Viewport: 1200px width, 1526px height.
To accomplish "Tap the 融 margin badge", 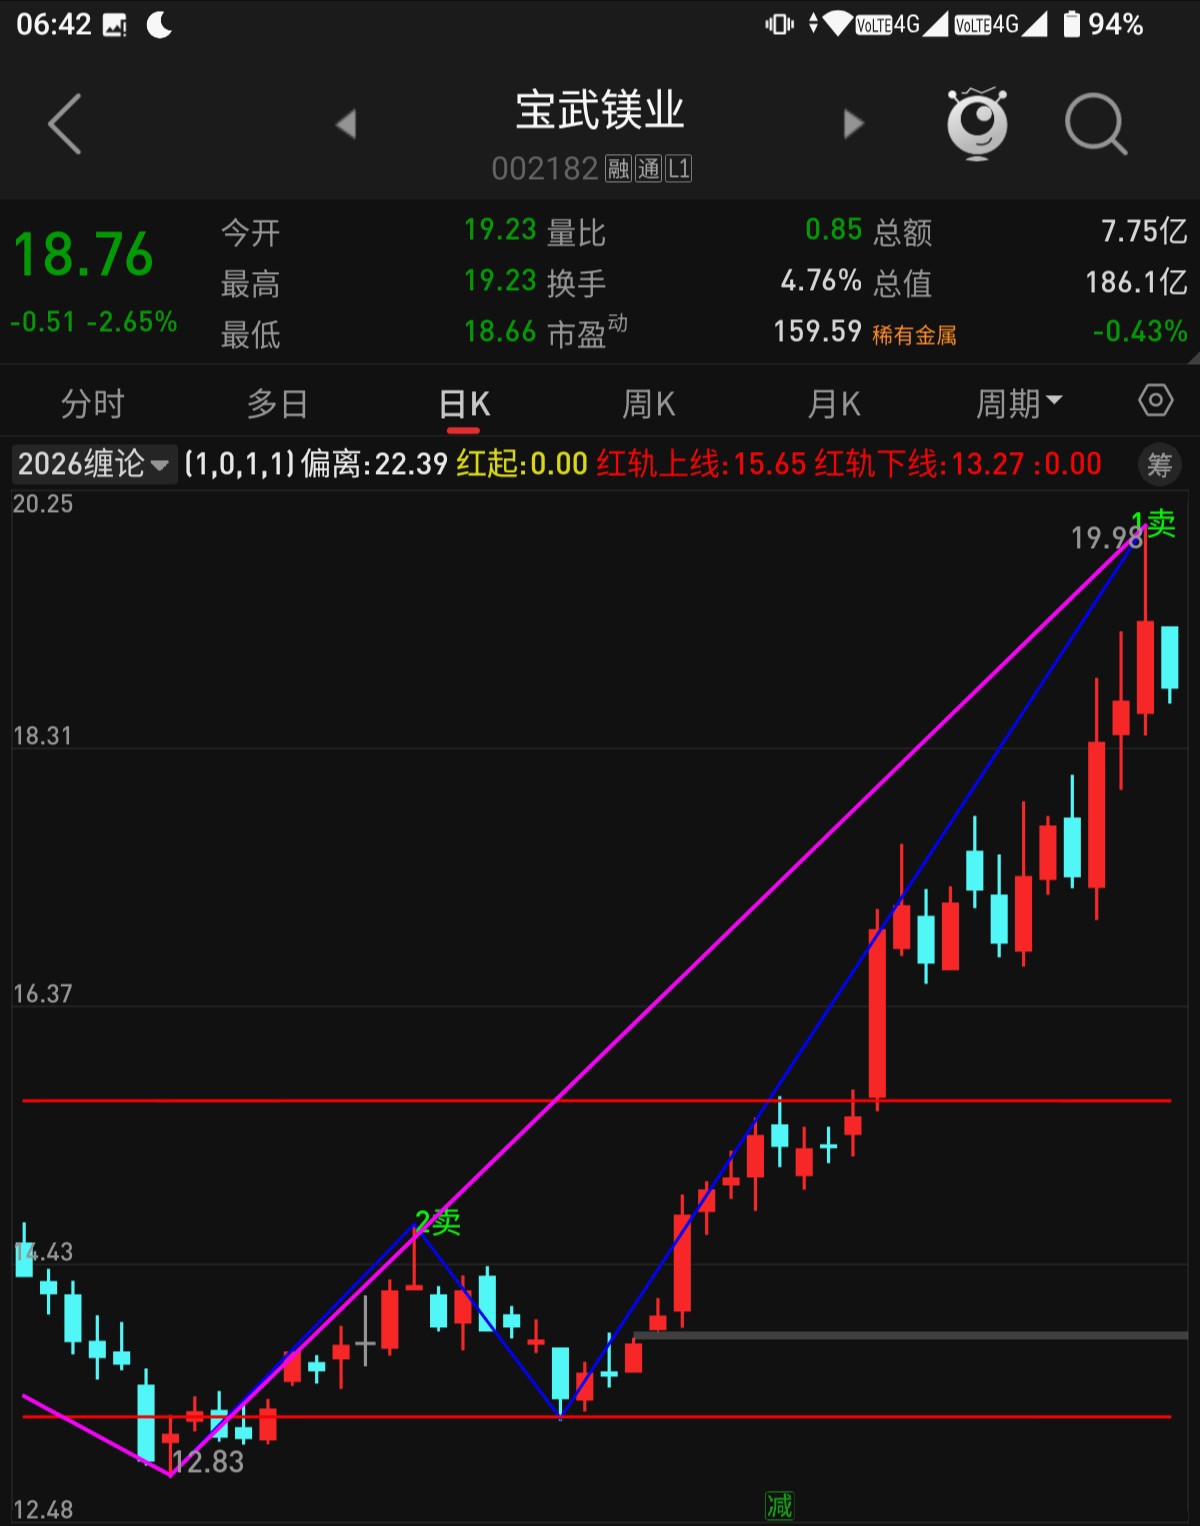I will click(x=619, y=169).
